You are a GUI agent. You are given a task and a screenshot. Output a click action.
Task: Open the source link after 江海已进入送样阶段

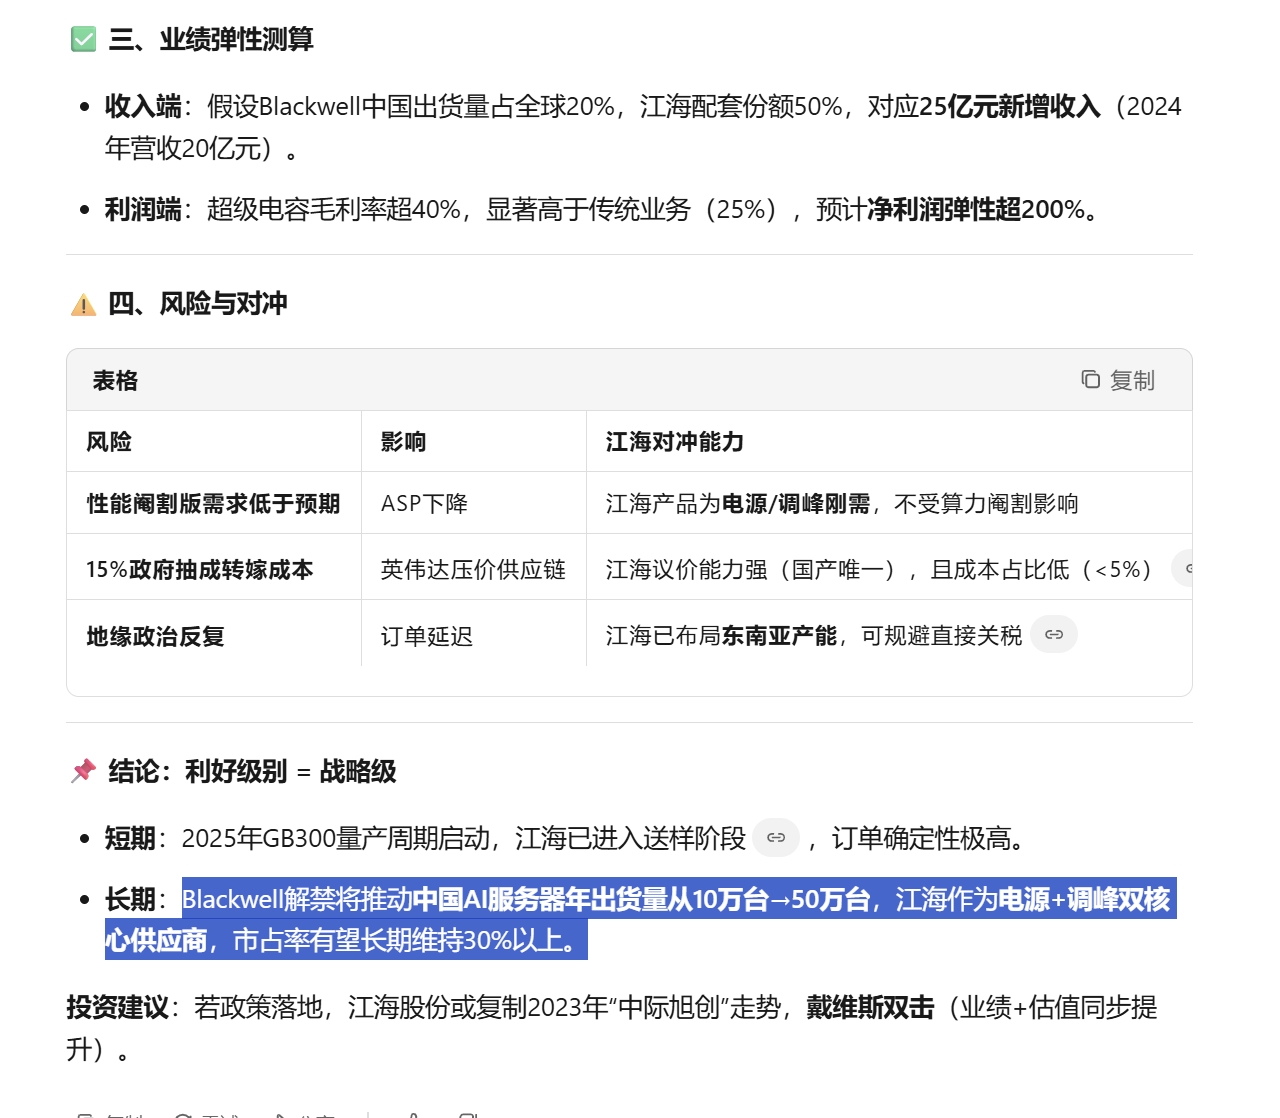tap(776, 837)
